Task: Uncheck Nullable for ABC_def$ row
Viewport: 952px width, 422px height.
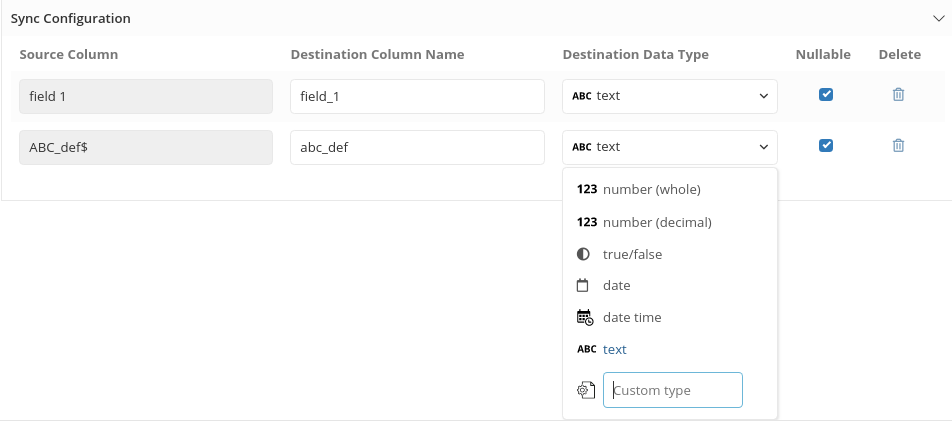Action: click(826, 146)
